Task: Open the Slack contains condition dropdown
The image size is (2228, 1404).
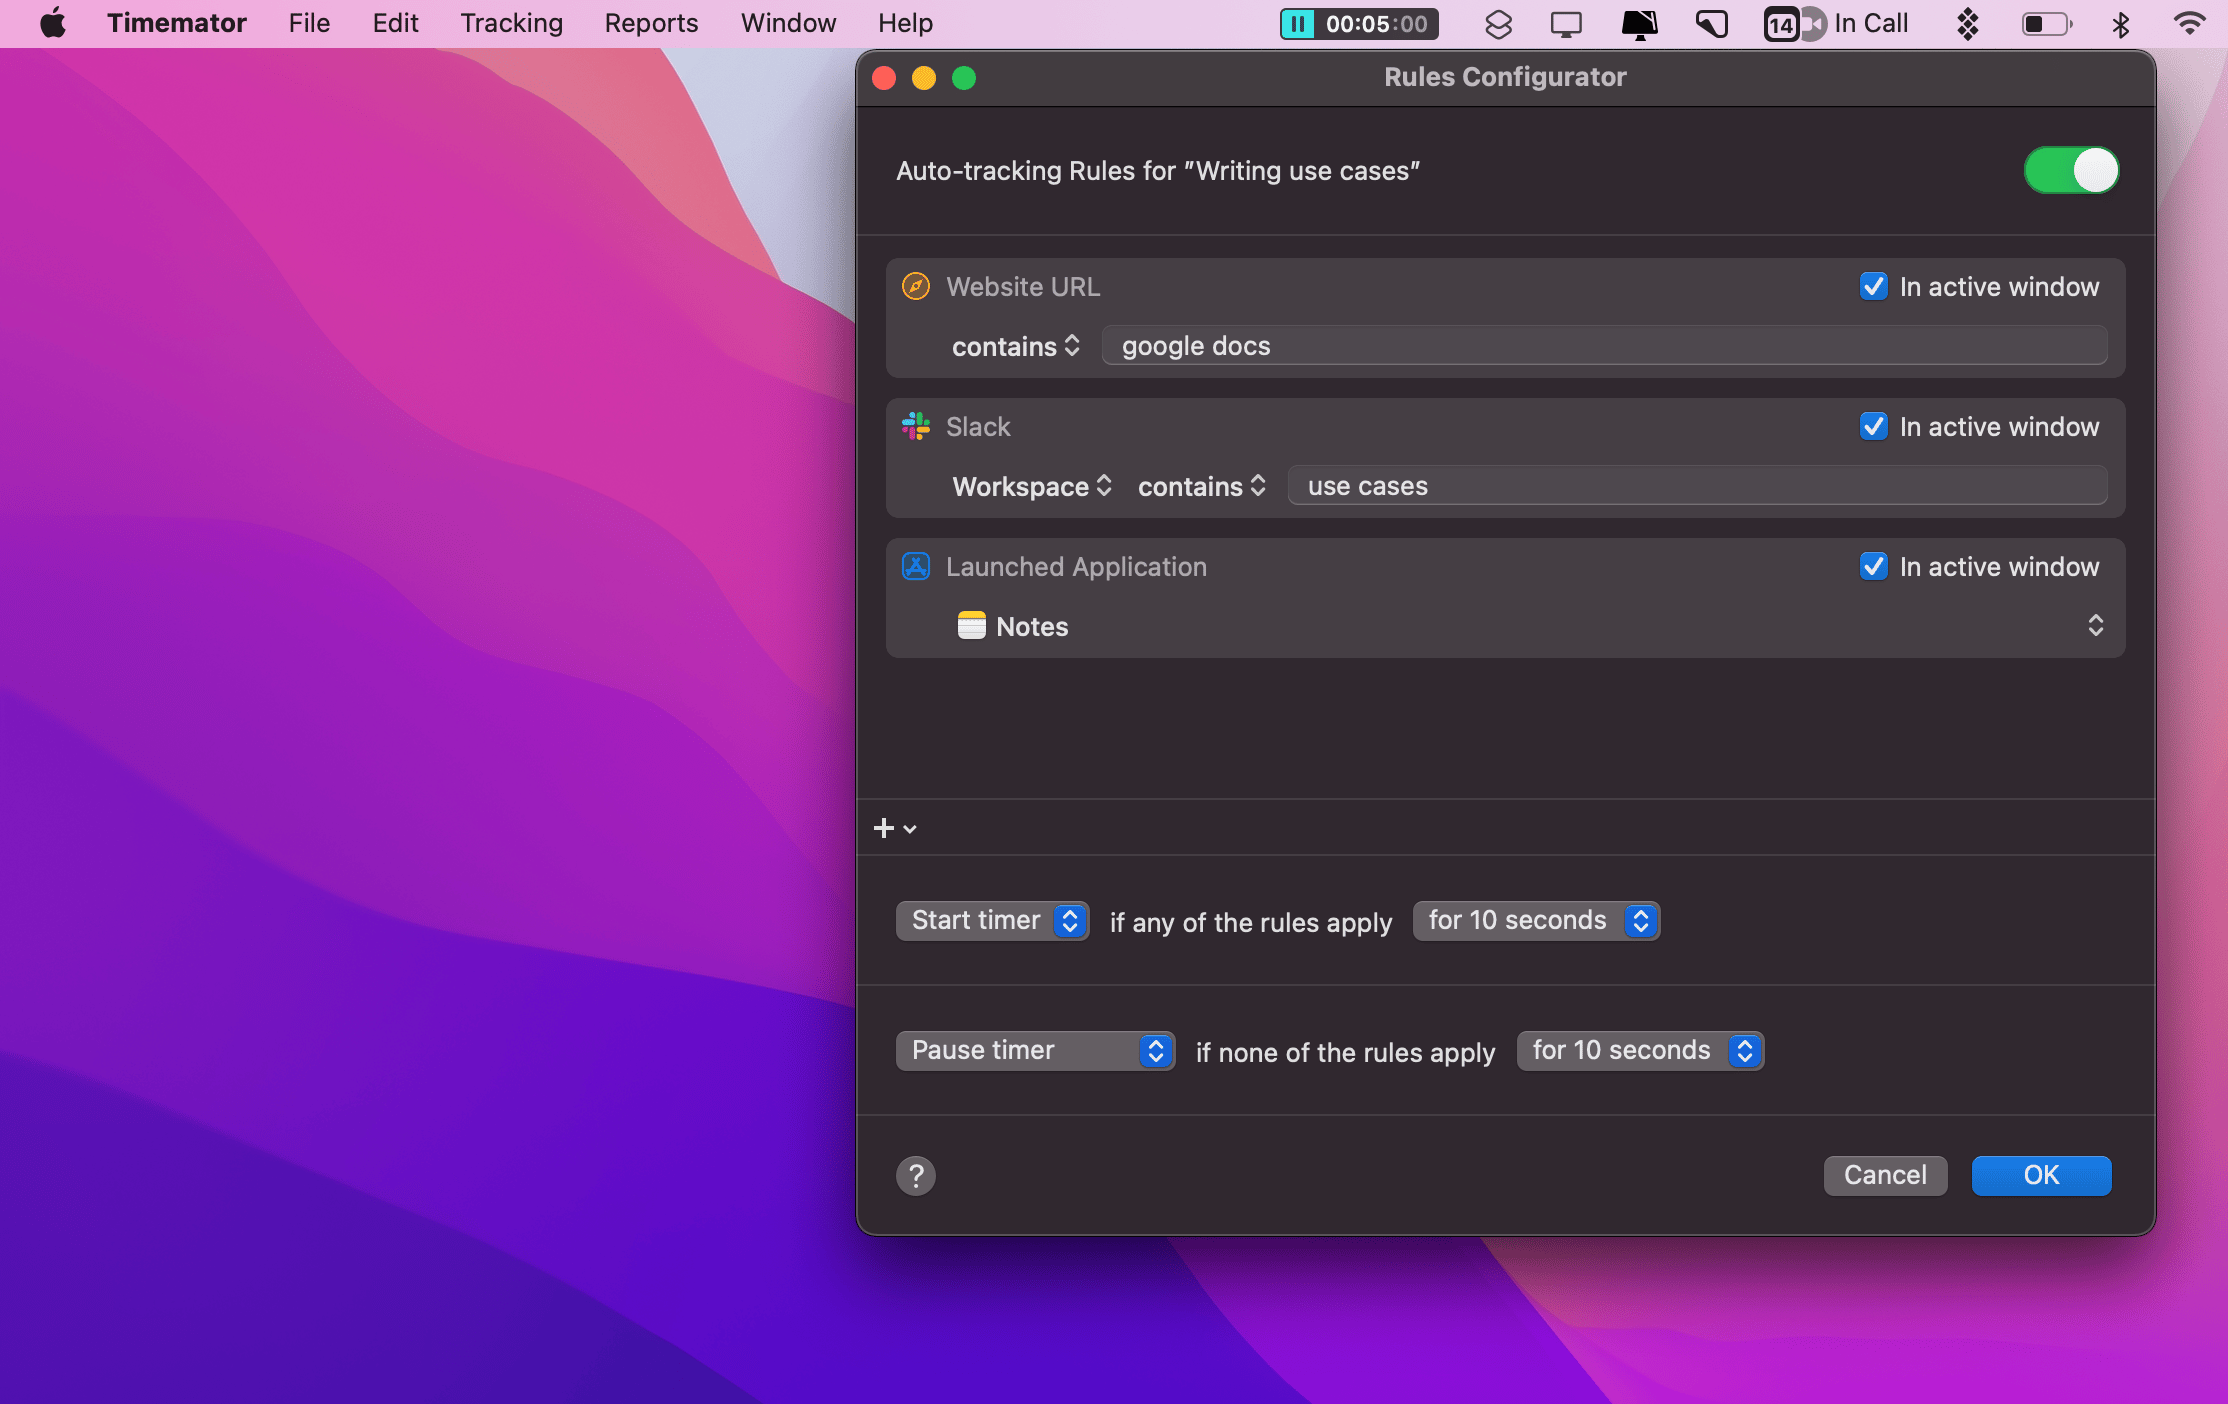Action: [x=1202, y=486]
